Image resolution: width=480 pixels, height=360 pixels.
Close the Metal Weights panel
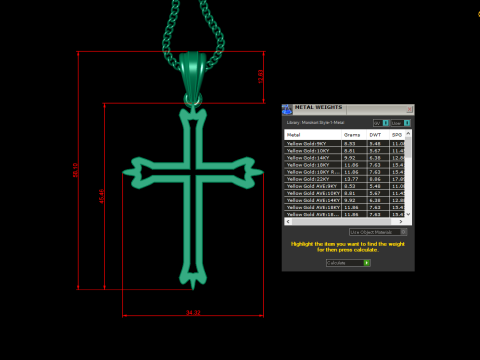409,109
